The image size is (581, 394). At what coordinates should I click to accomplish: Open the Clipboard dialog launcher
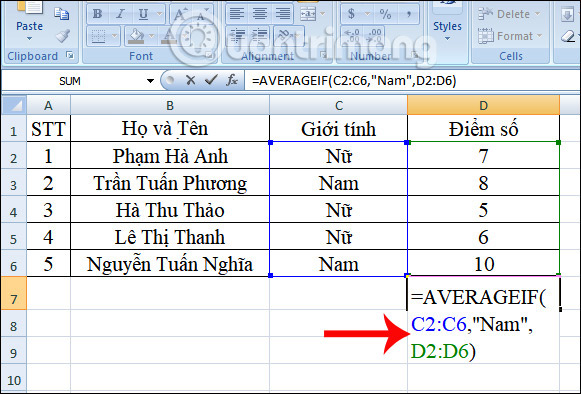(x=69, y=56)
